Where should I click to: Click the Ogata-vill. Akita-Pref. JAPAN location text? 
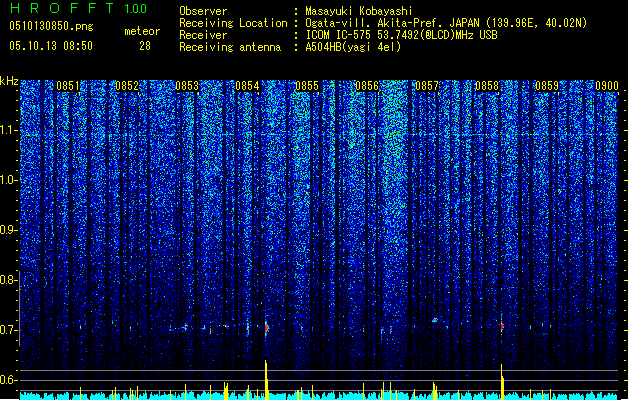446,23
